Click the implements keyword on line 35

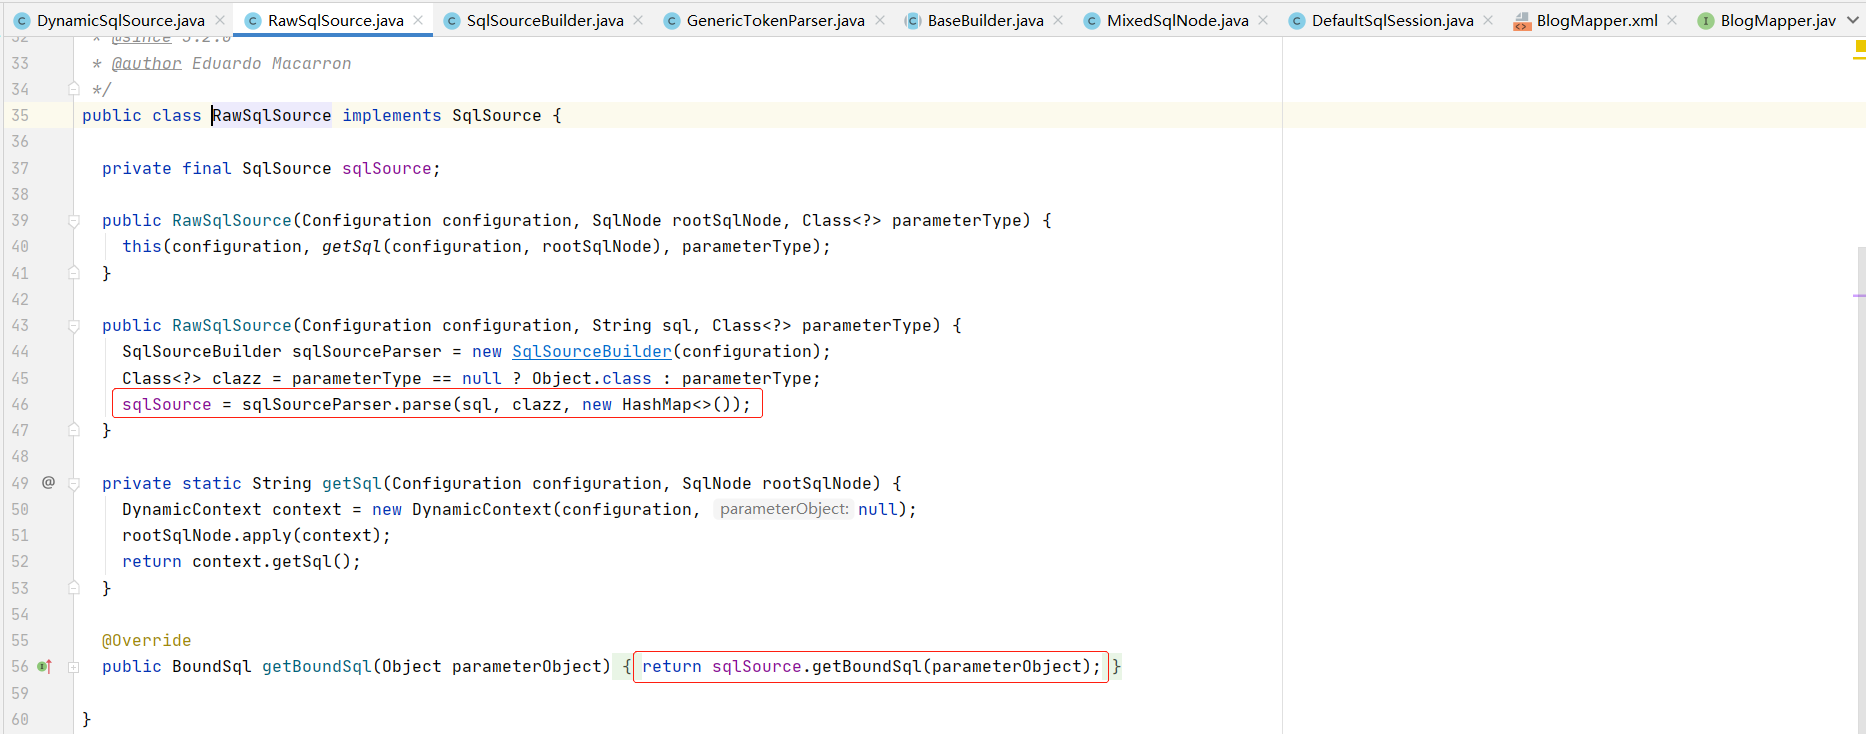tap(392, 115)
